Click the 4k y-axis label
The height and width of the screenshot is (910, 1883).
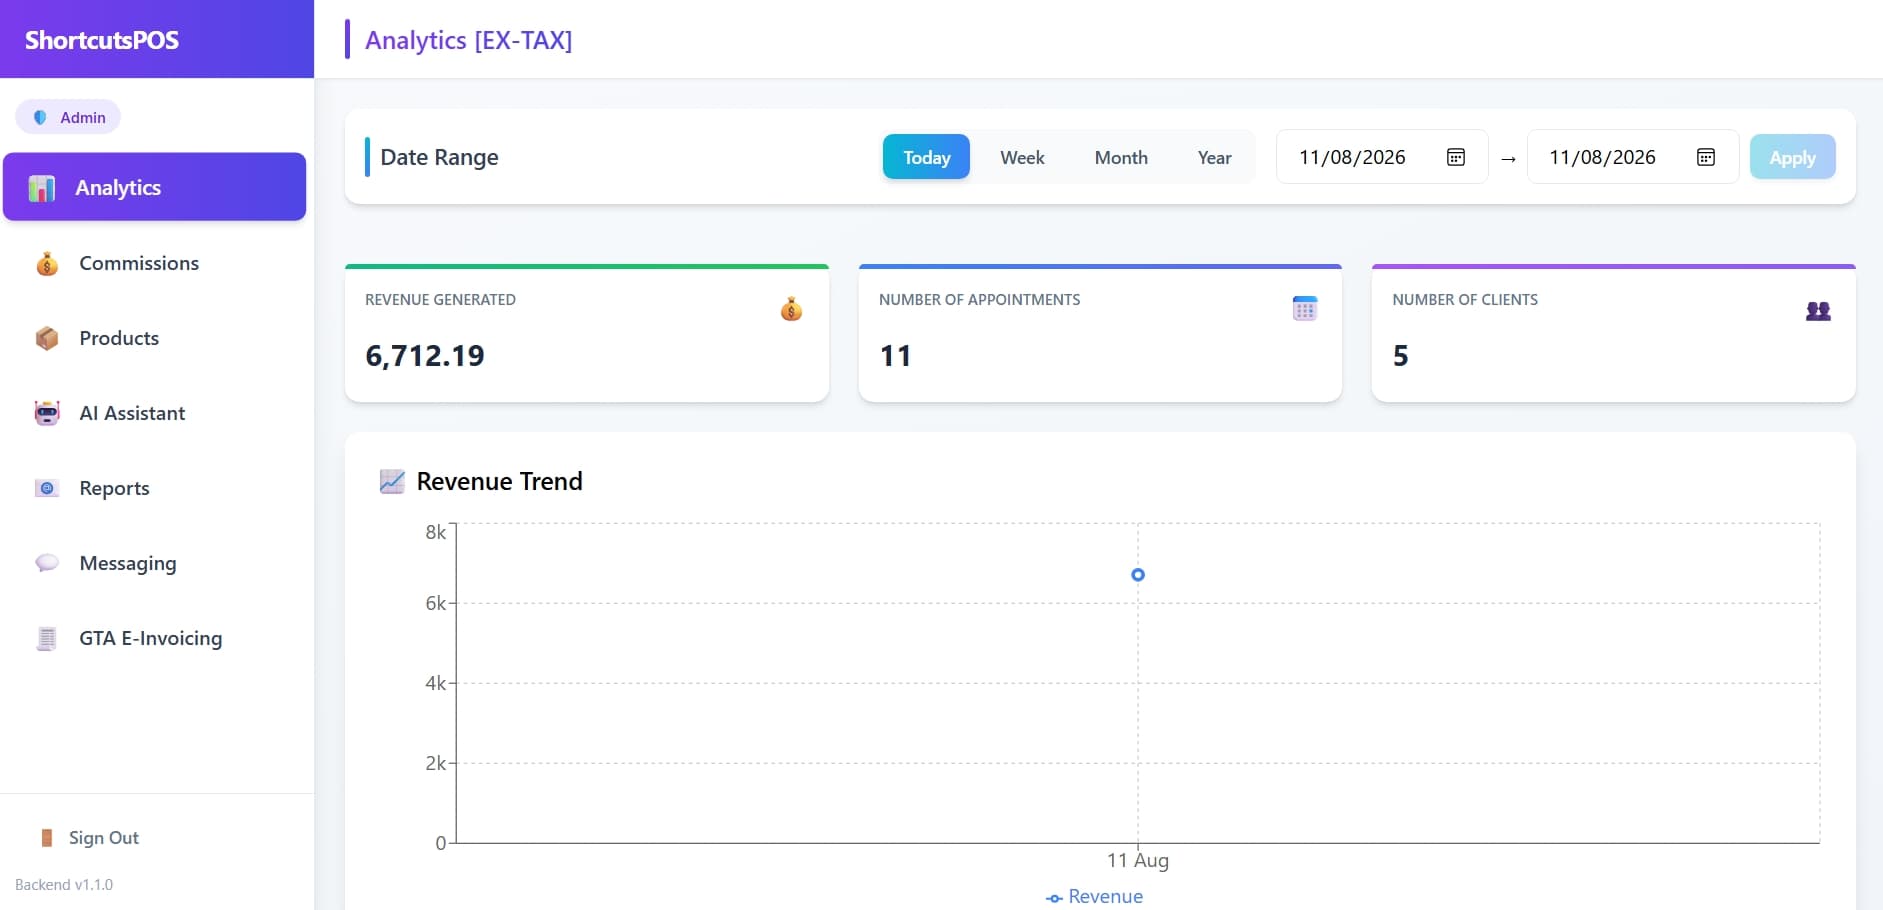click(435, 683)
